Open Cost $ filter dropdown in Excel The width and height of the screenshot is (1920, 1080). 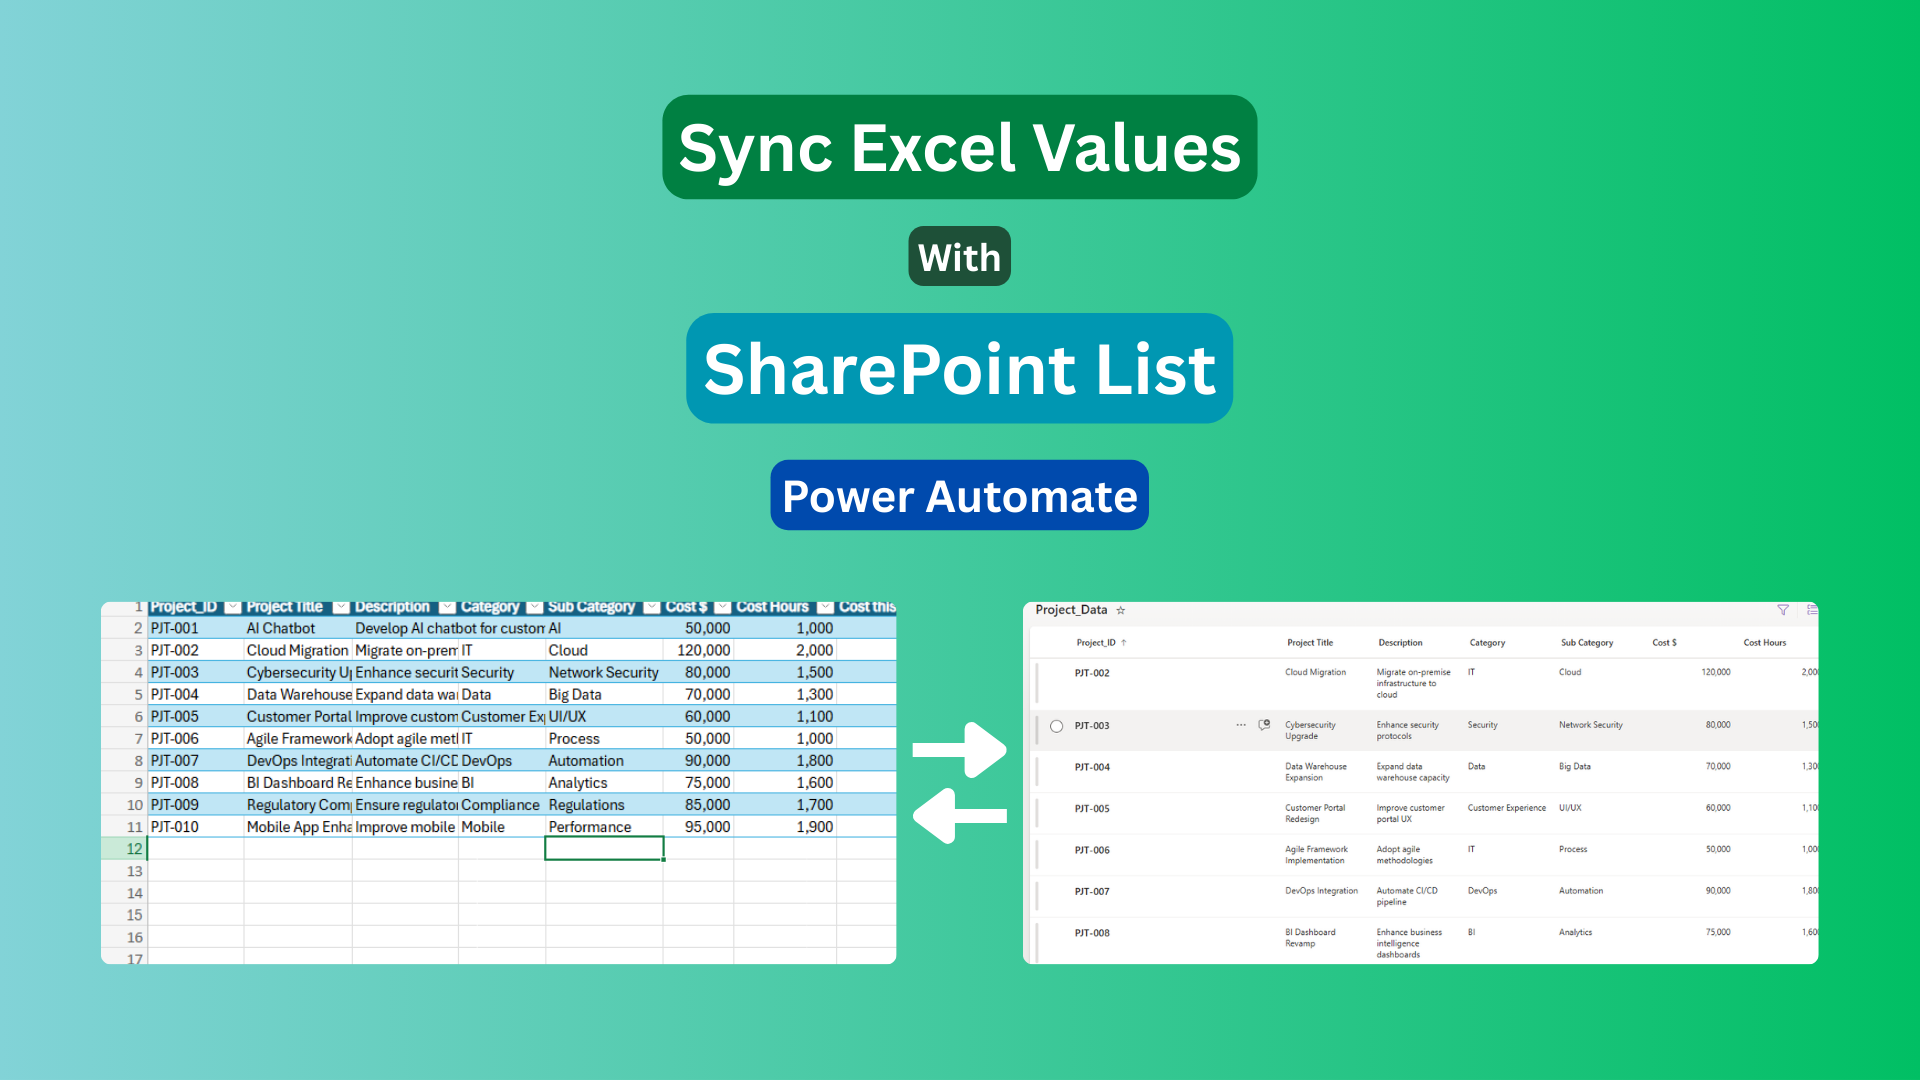coord(723,607)
